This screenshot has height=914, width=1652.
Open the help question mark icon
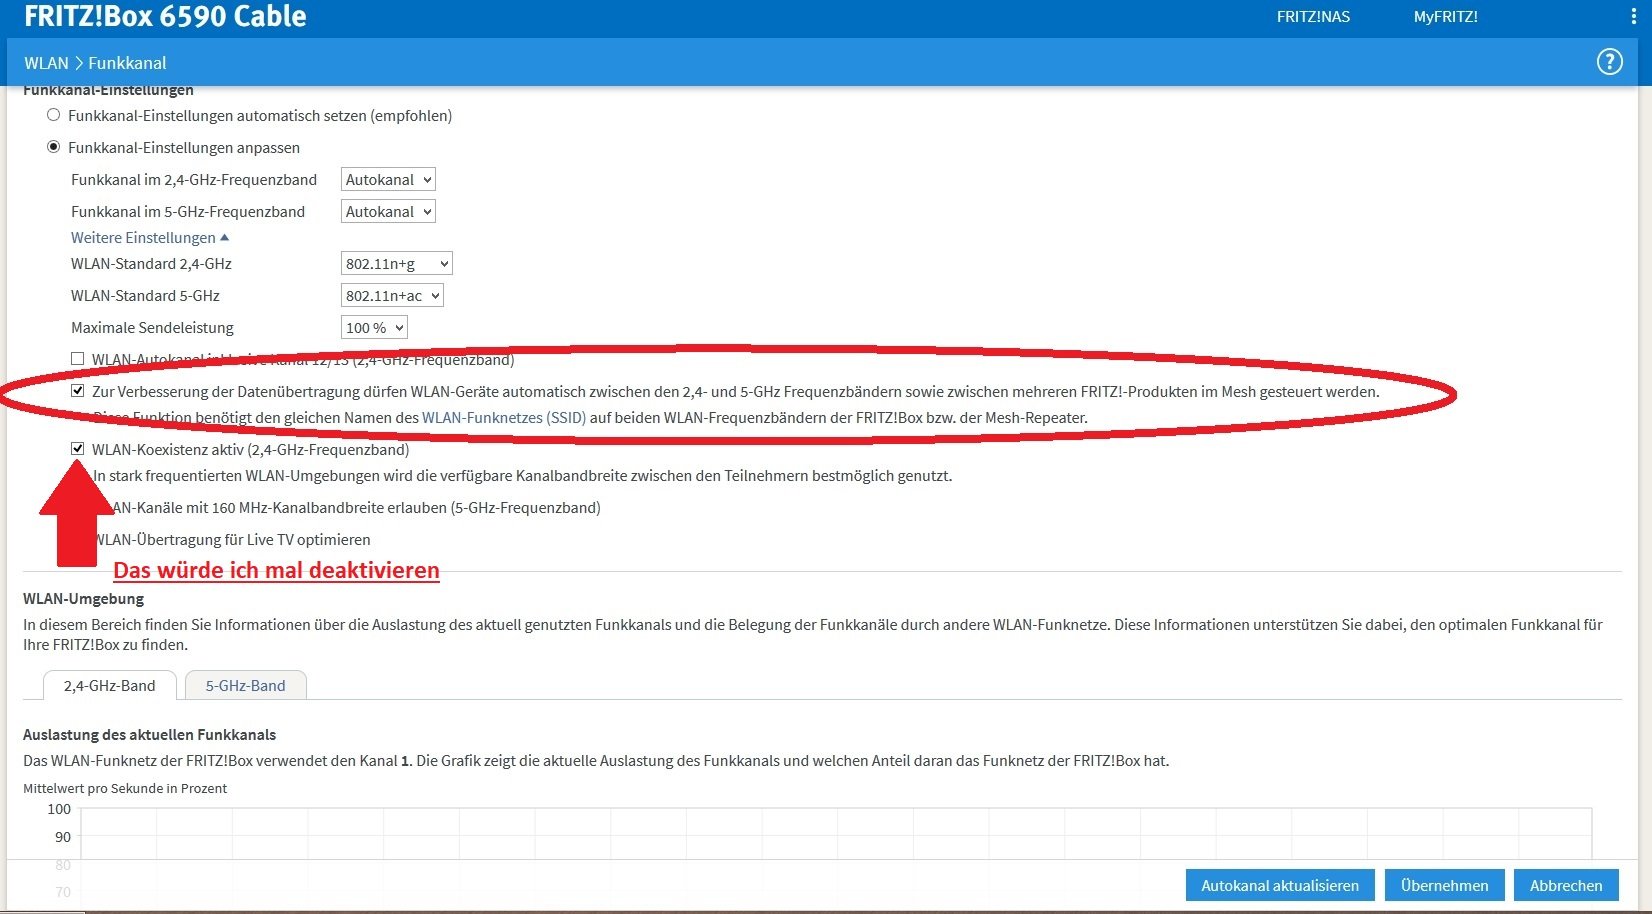(x=1609, y=62)
